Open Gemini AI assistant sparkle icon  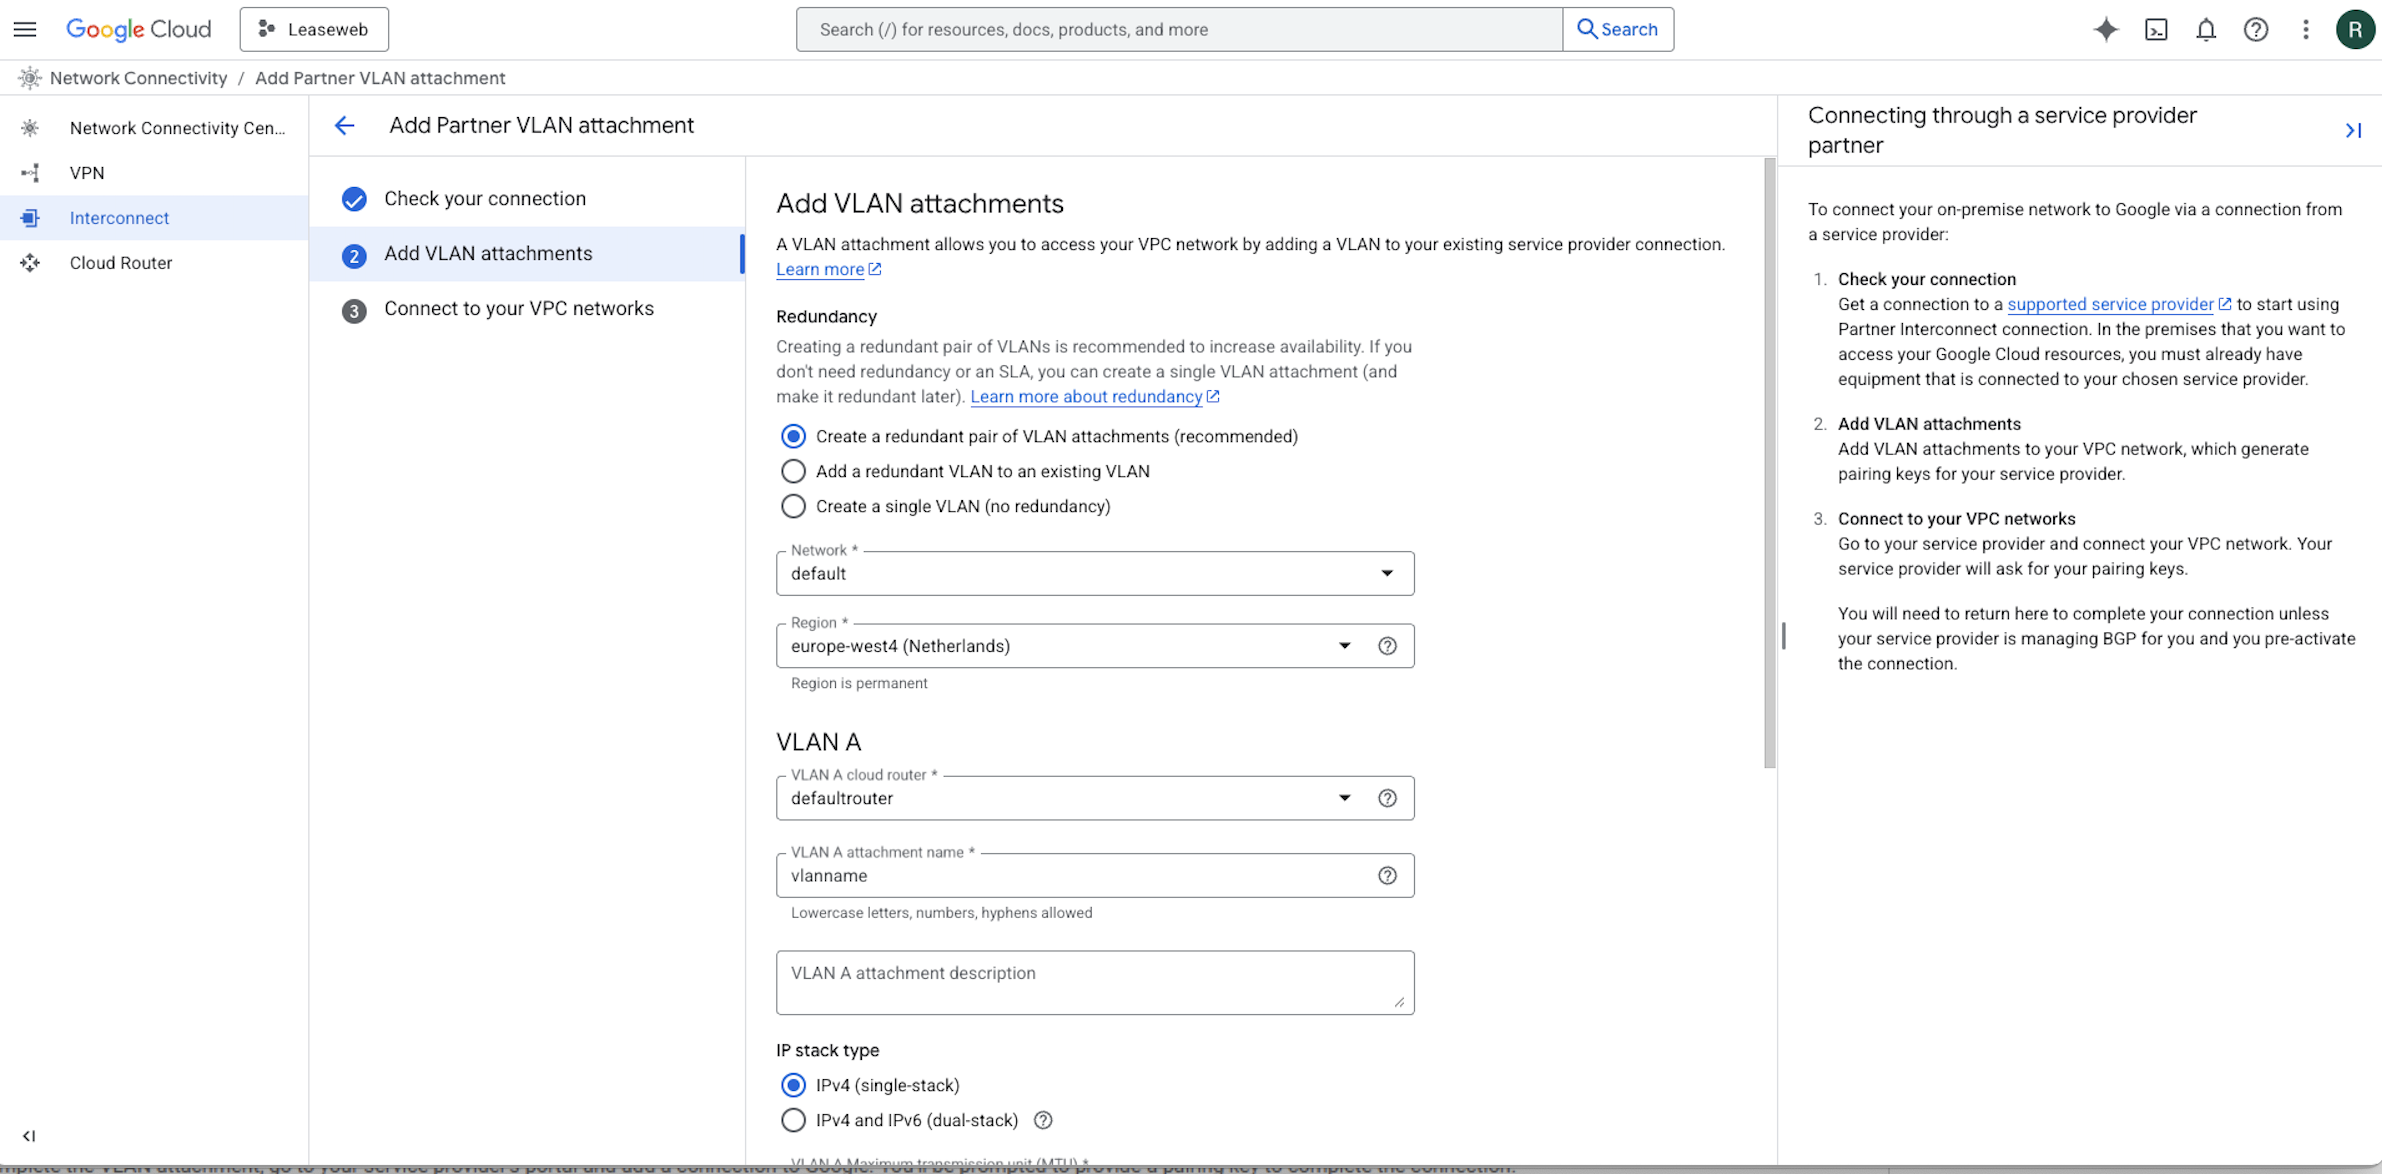(x=2106, y=29)
